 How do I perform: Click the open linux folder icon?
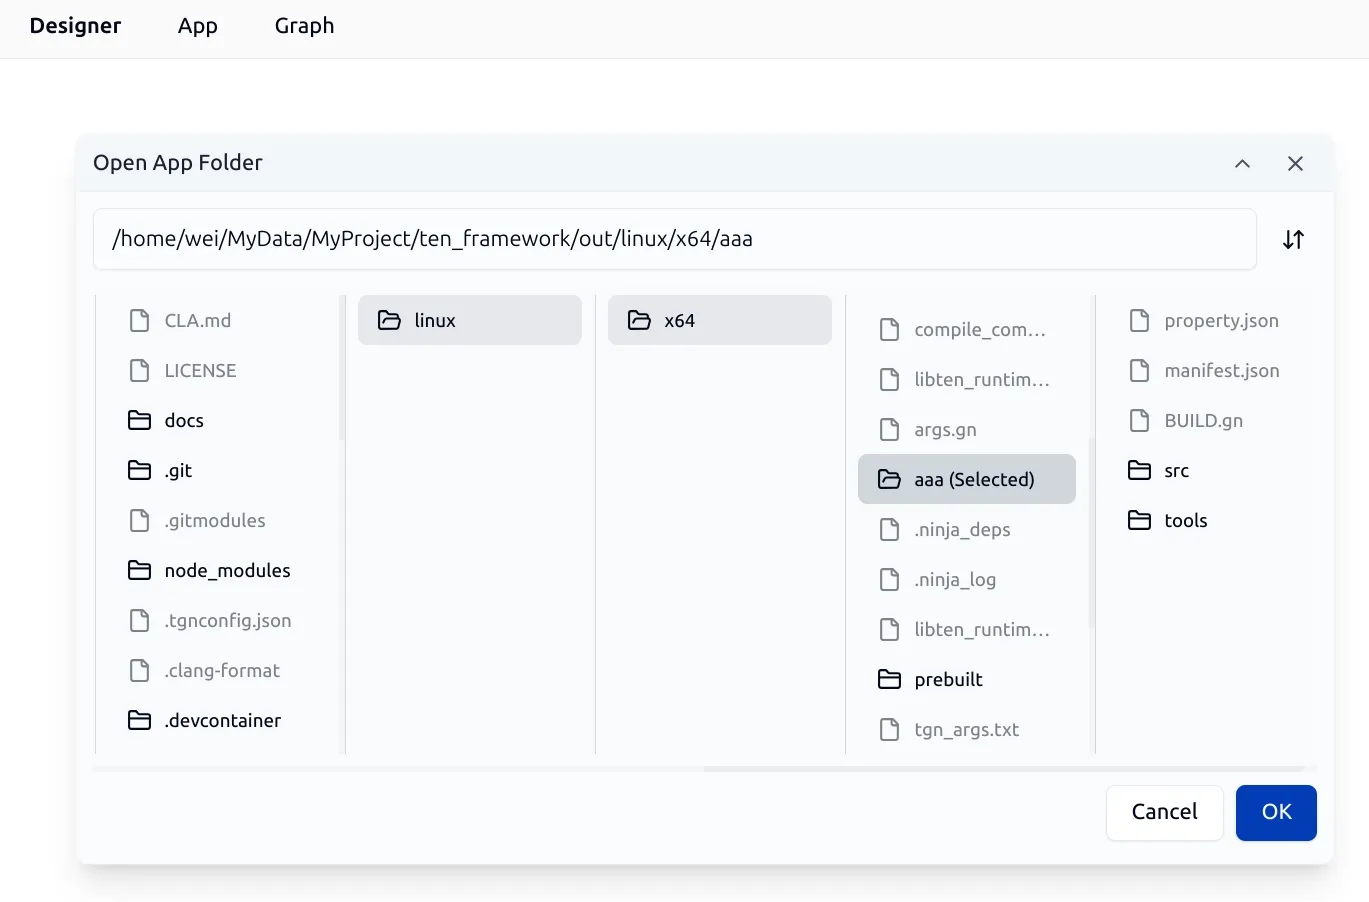(x=389, y=320)
